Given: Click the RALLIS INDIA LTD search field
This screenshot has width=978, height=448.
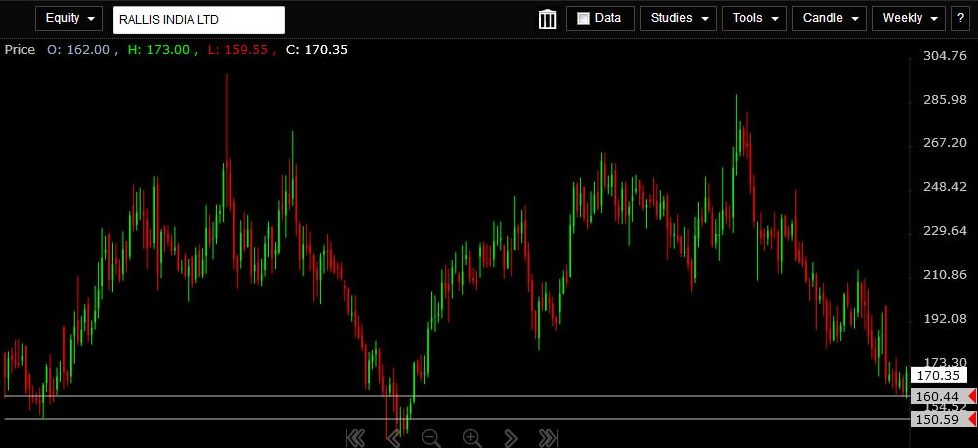Looking at the screenshot, I should pyautogui.click(x=198, y=19).
